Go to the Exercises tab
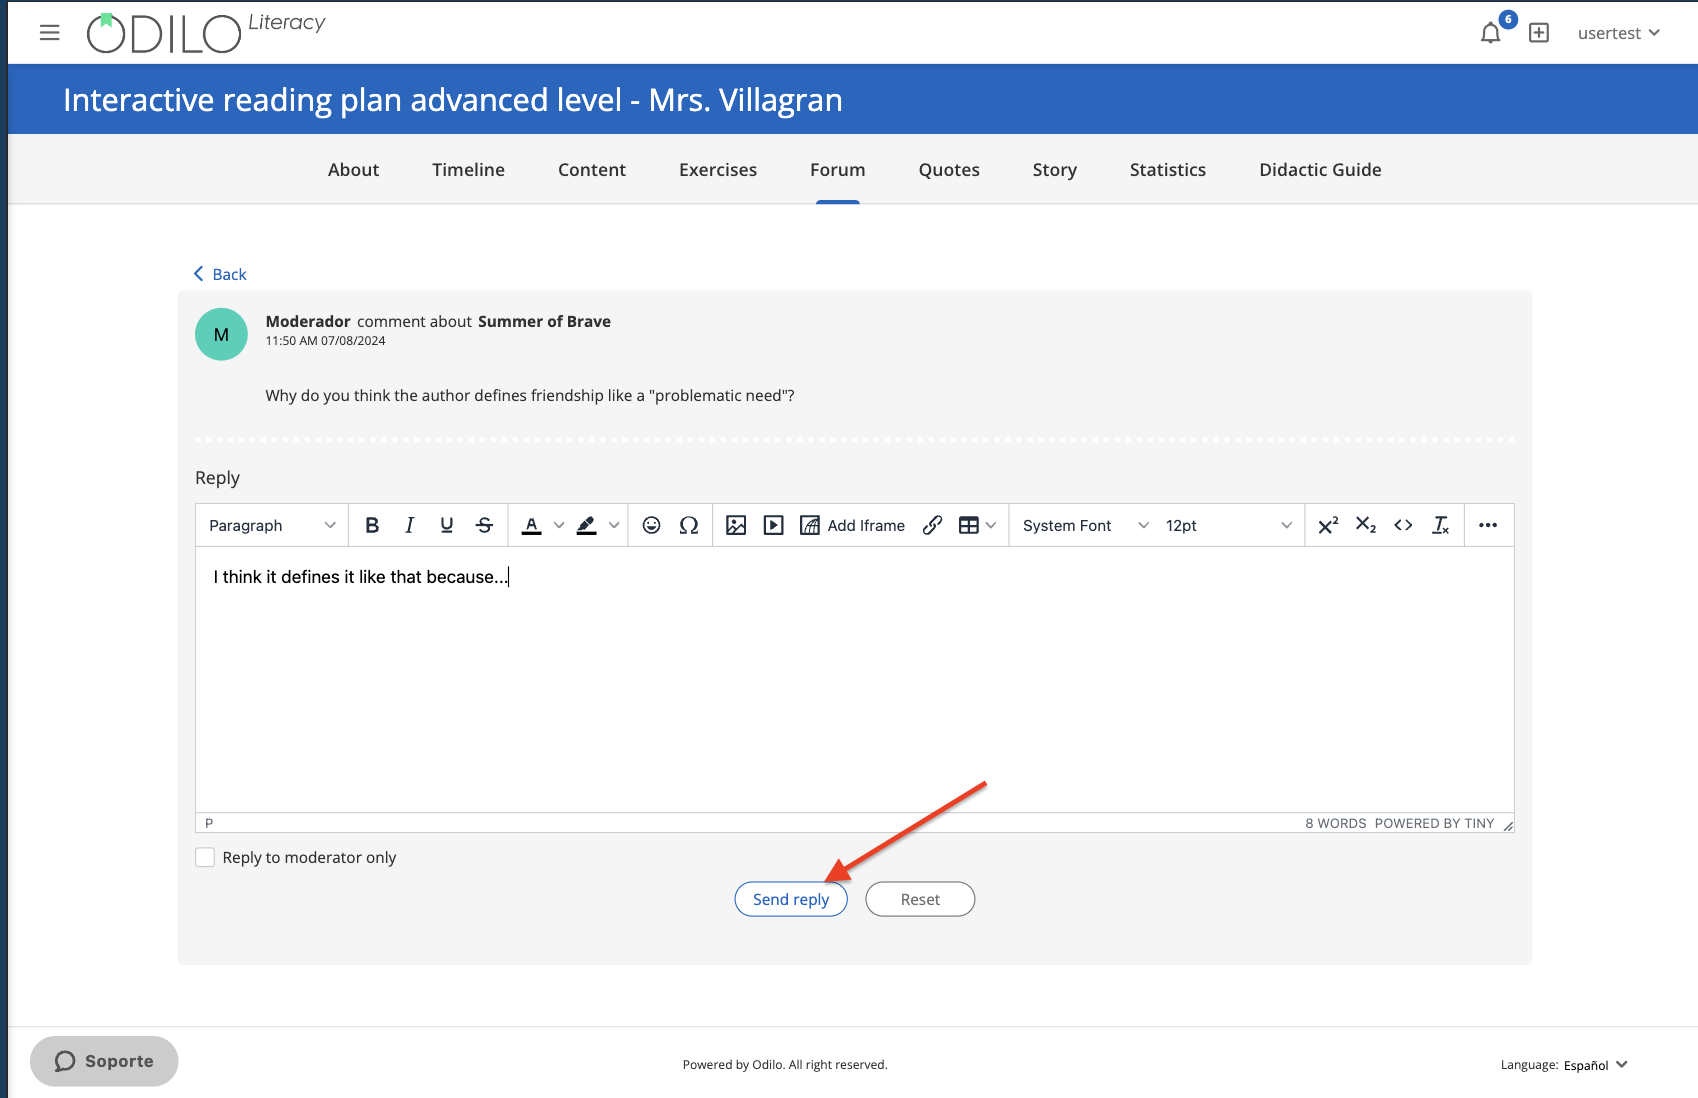This screenshot has width=1698, height=1098. point(718,170)
